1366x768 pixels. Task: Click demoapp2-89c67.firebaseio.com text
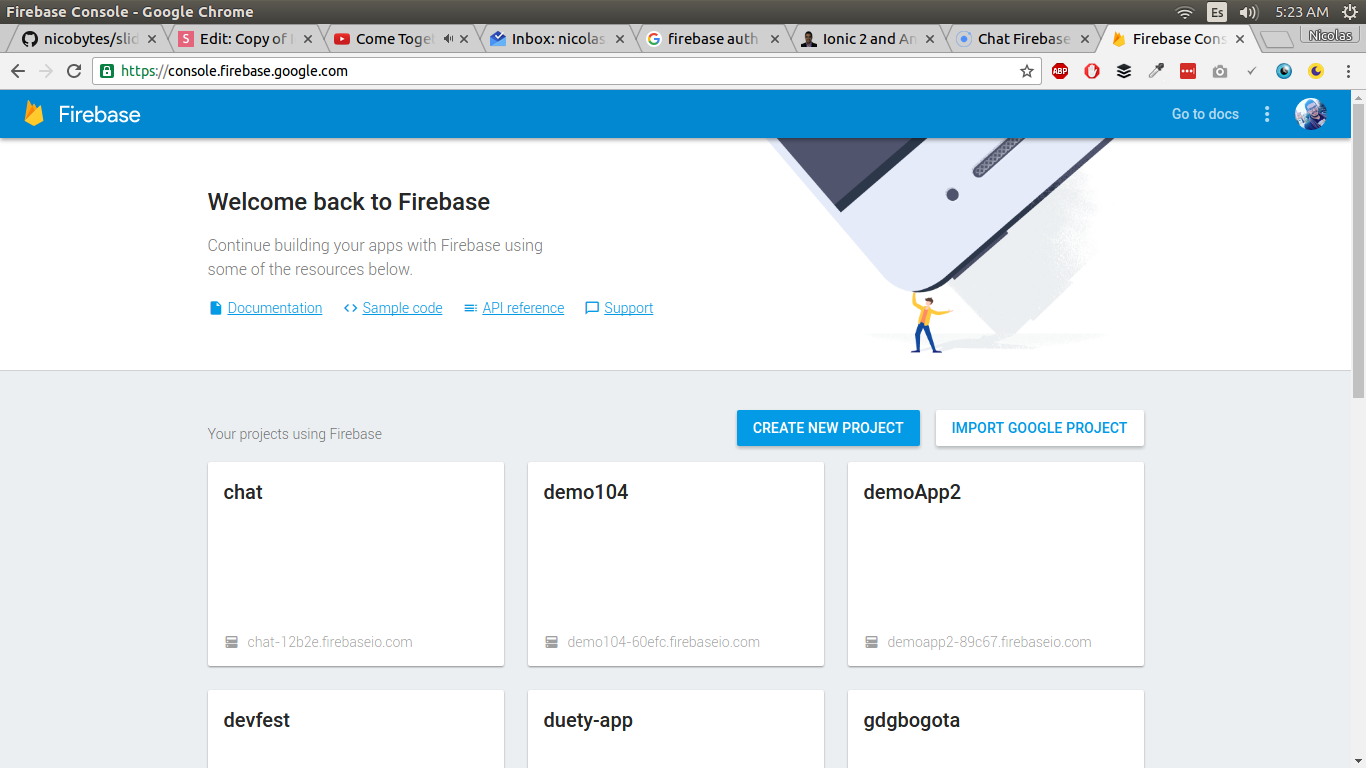coord(989,642)
